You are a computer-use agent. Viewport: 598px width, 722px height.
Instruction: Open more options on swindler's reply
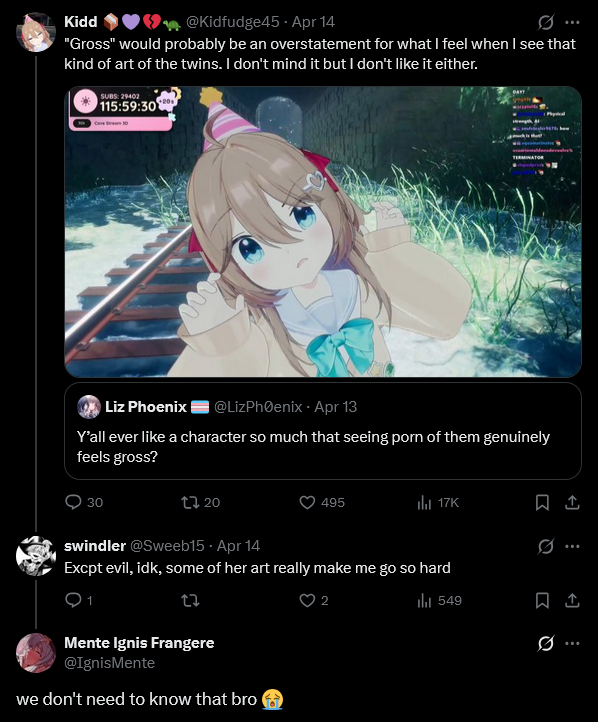click(572, 547)
